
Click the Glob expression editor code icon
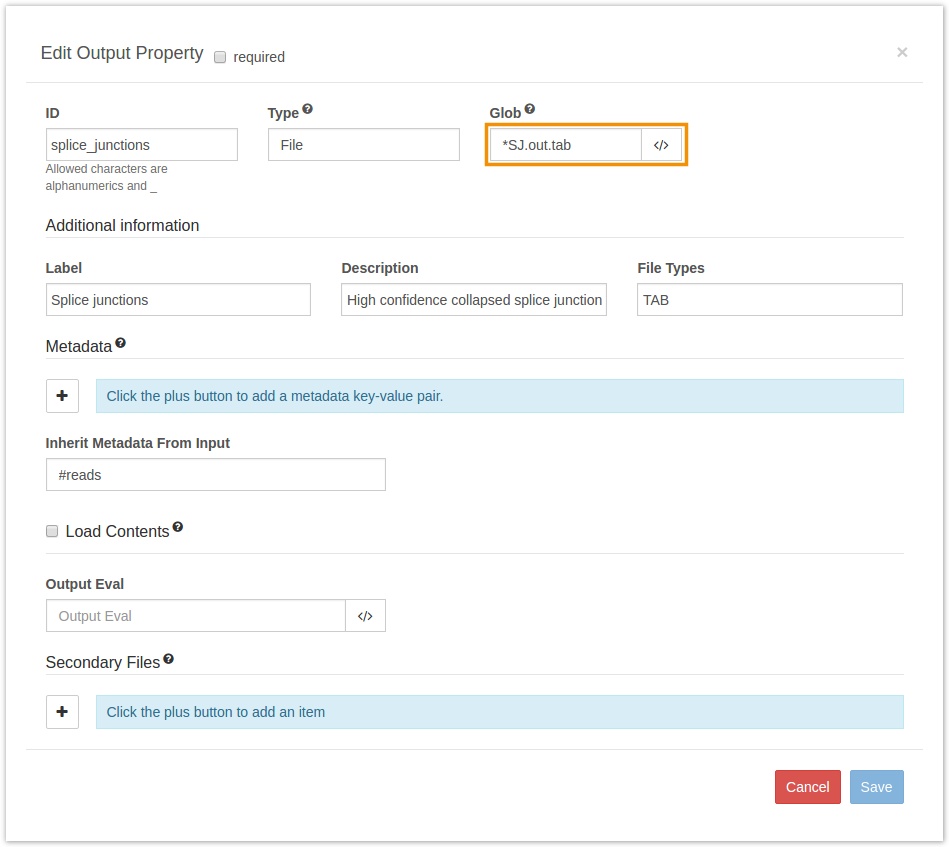tap(661, 145)
